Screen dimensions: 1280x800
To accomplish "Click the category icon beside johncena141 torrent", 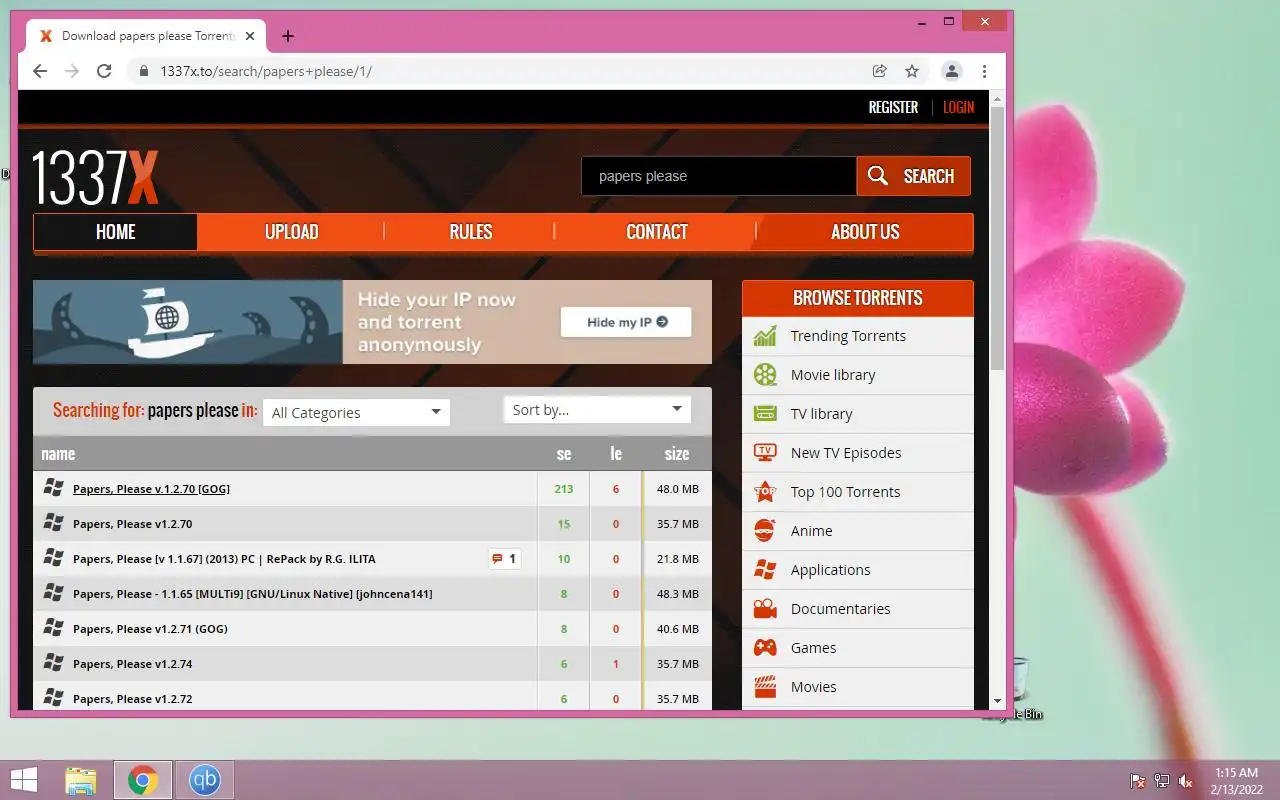I will click(x=54, y=593).
